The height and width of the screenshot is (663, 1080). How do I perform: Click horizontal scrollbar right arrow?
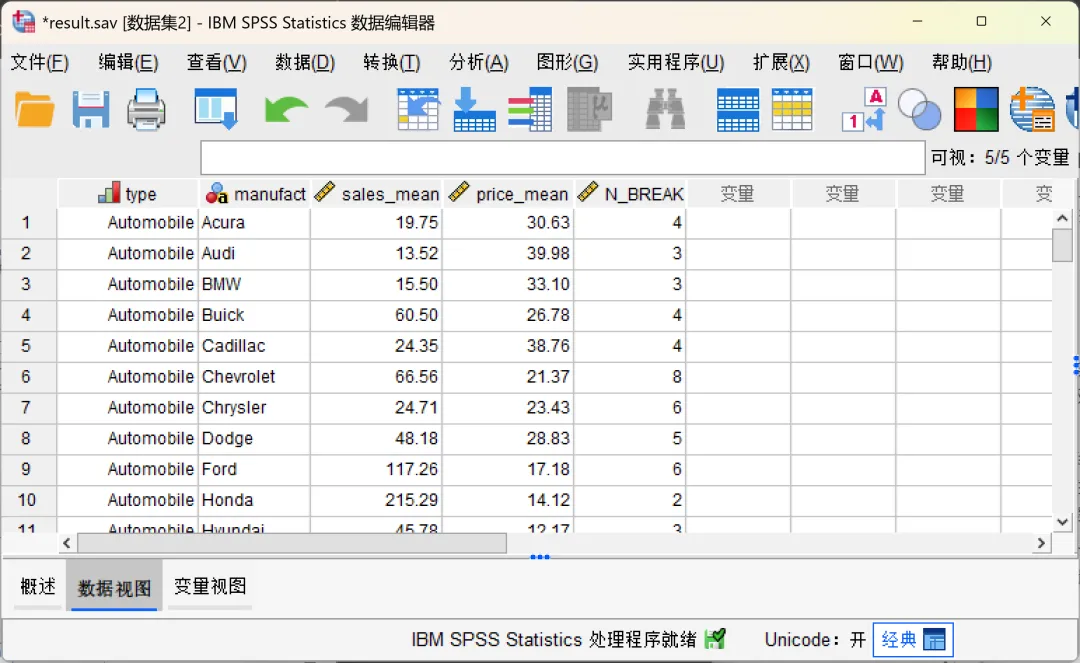[x=1041, y=543]
